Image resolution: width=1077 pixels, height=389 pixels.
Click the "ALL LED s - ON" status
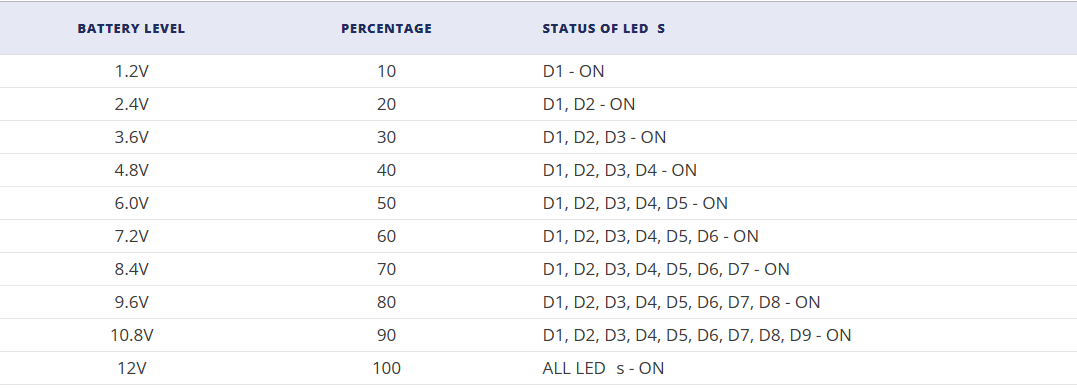pos(603,368)
